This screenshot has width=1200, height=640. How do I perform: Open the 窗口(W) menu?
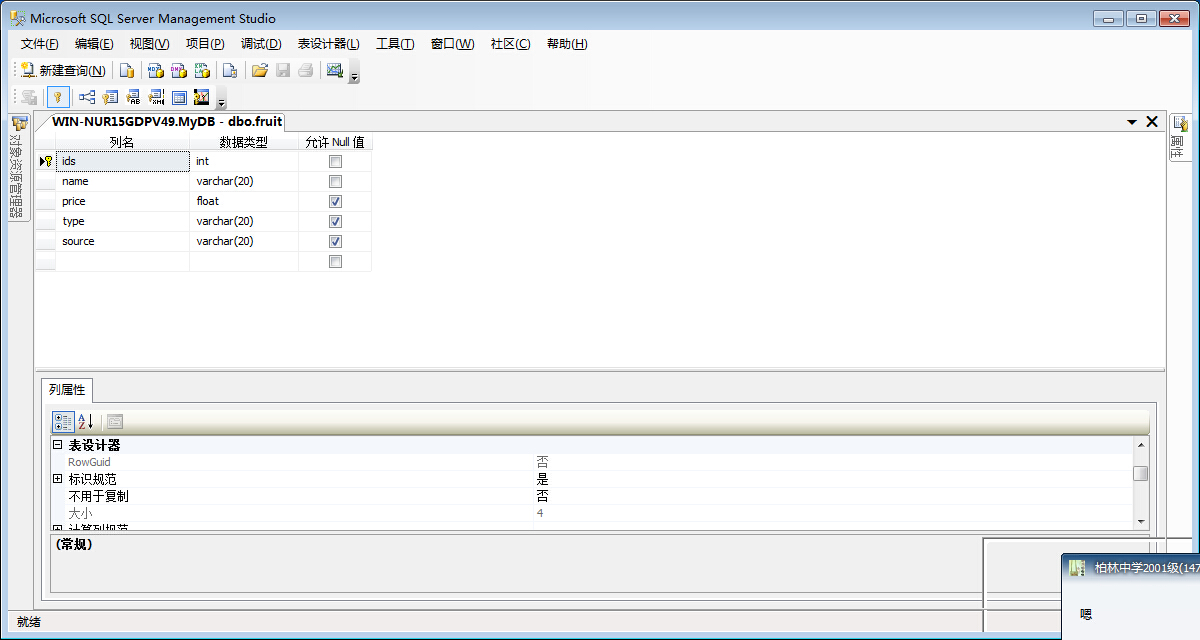(x=452, y=44)
